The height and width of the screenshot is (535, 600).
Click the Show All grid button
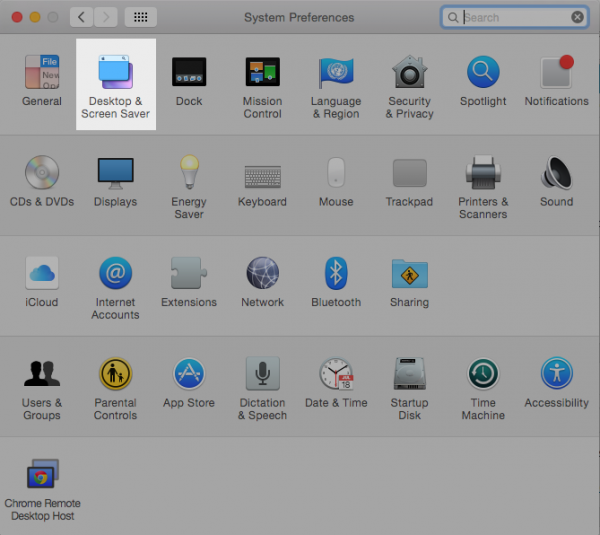point(141,17)
